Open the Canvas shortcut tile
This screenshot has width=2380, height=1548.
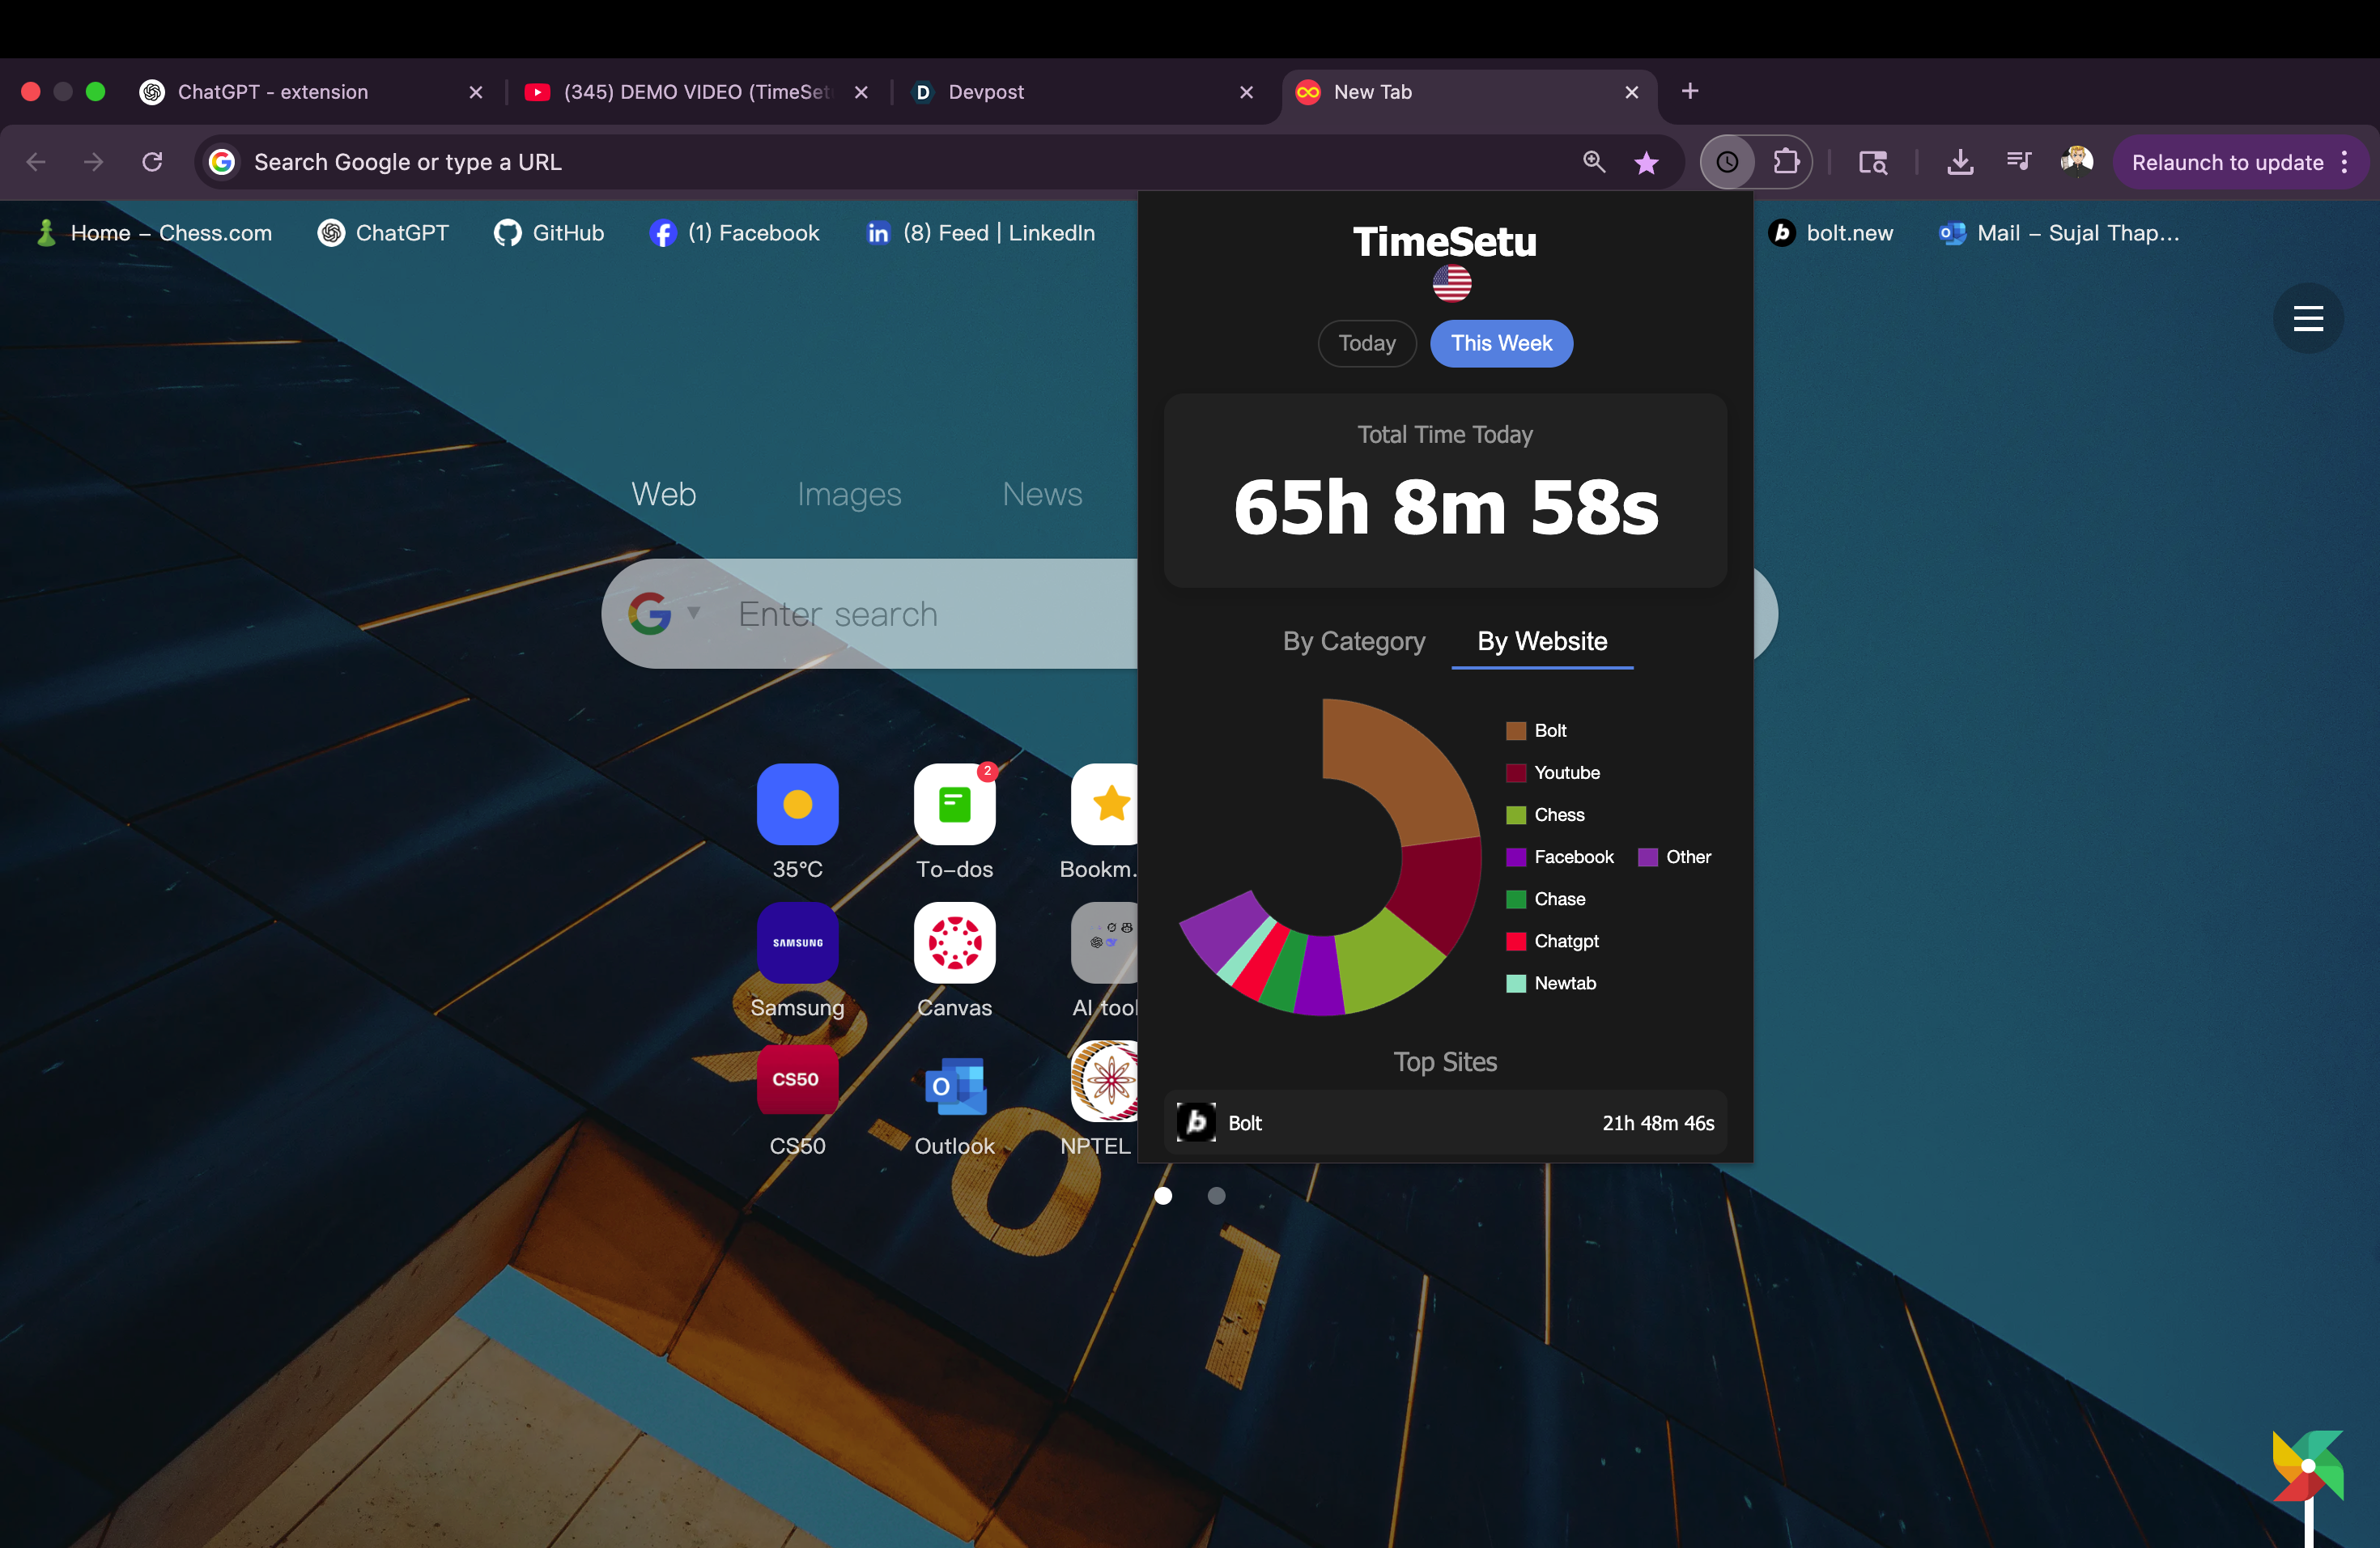pyautogui.click(x=954, y=943)
